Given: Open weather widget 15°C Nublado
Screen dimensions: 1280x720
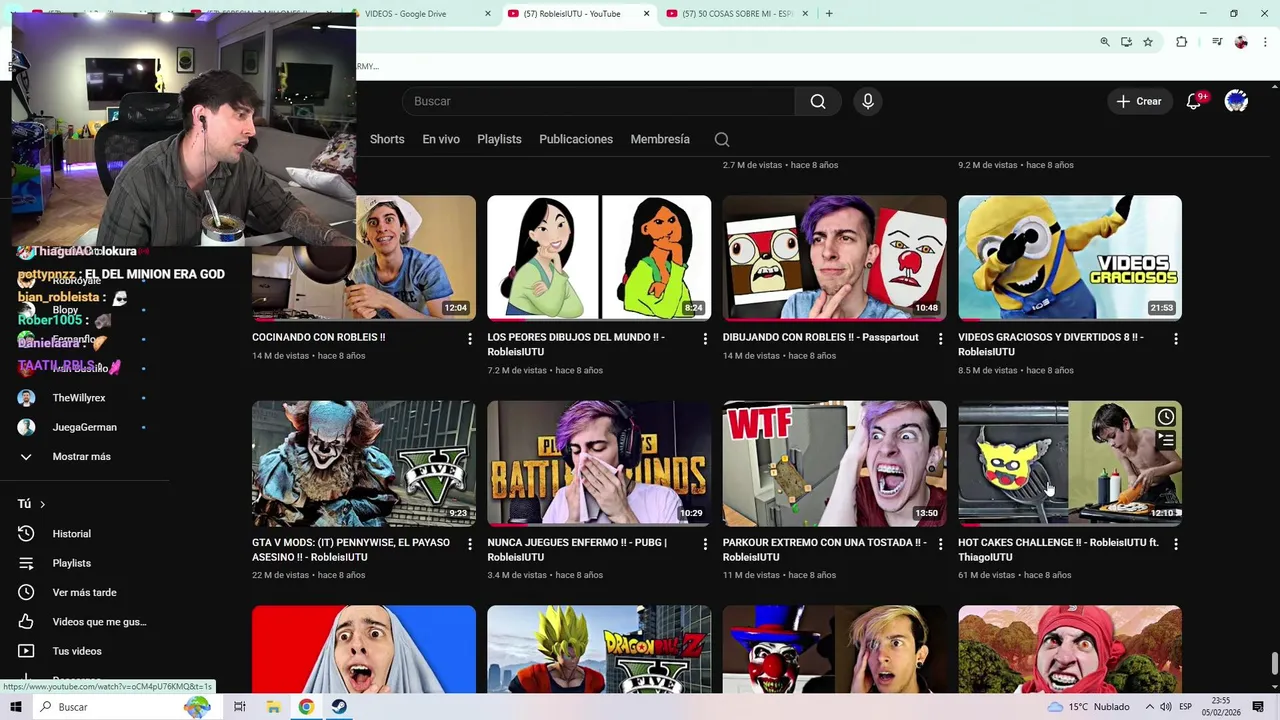Looking at the screenshot, I should point(1088,707).
